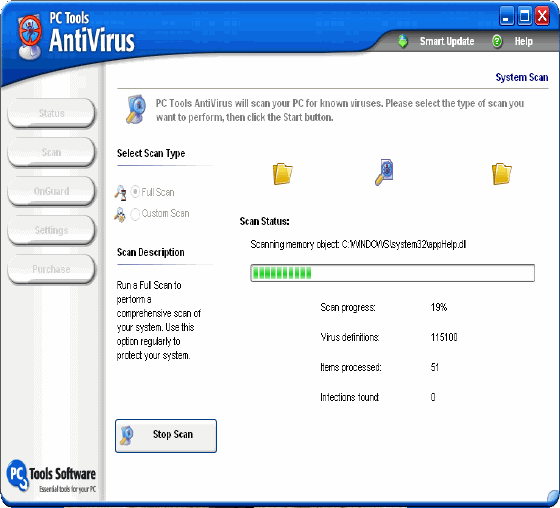Click the center scanning document magnifier icon
This screenshot has height=508, width=560.
click(384, 172)
